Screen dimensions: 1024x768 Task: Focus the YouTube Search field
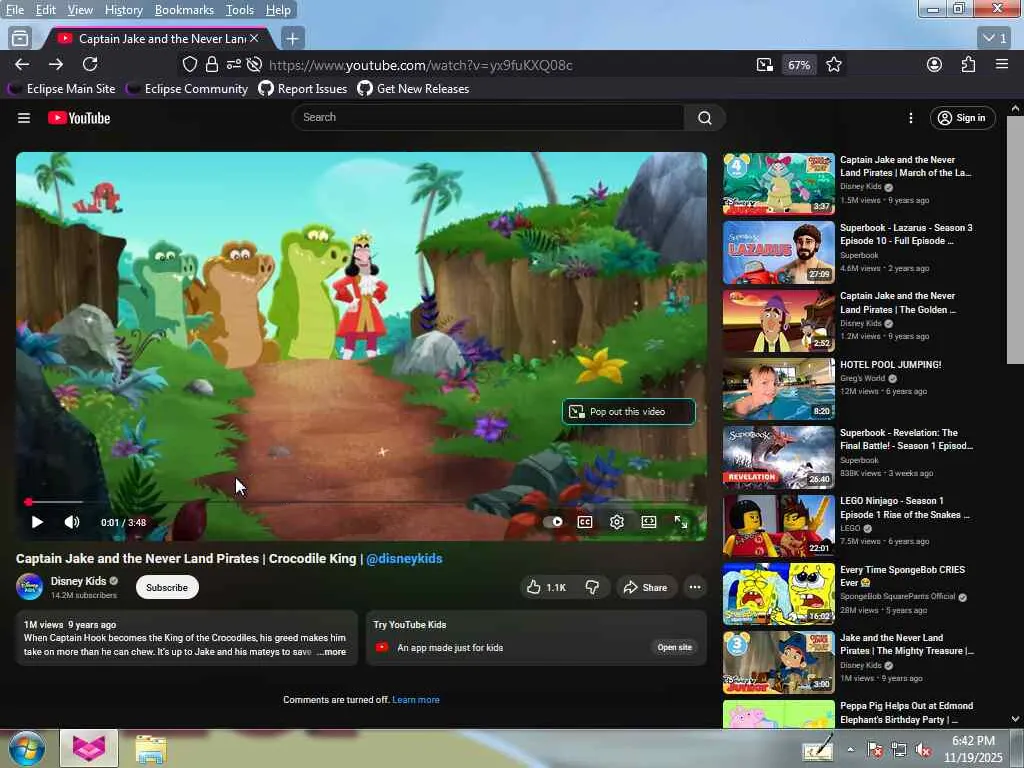click(488, 118)
